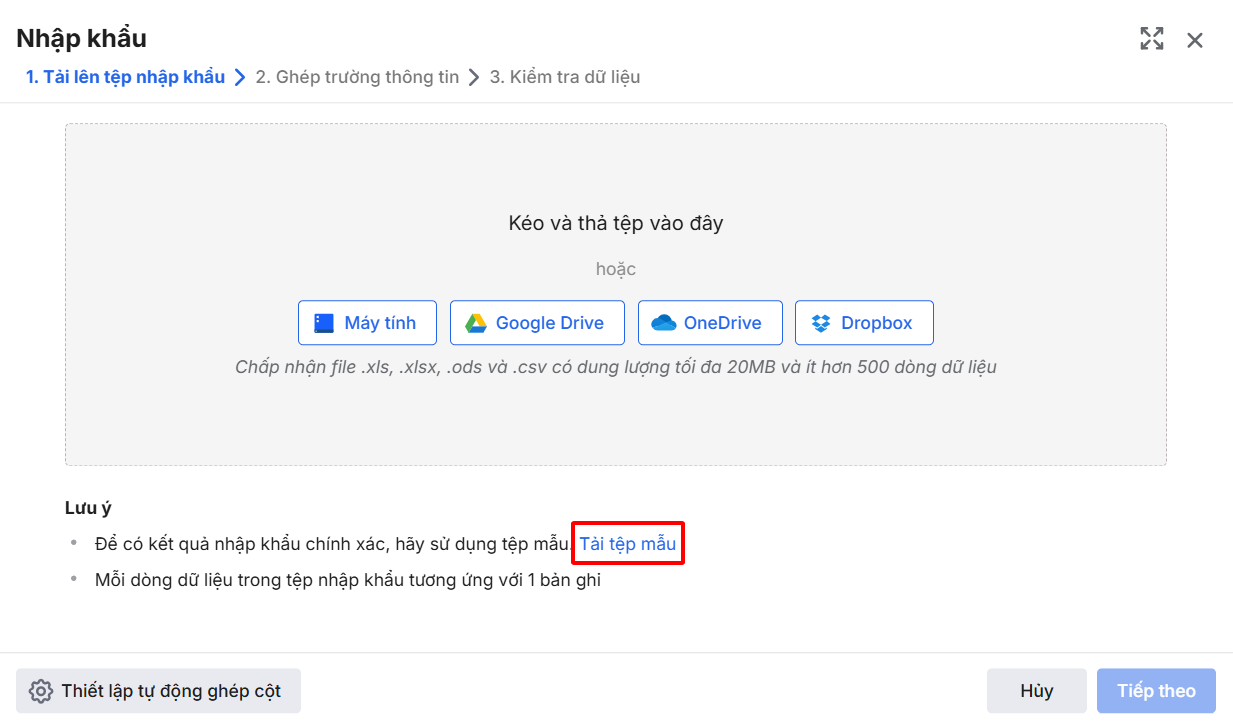Go to step 1 Tải lên tệp nhập khẩu
The image size is (1233, 726).
tap(125, 77)
